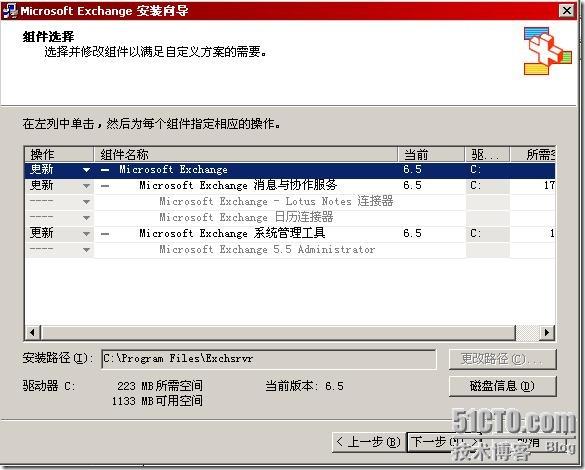
Task: Collapse the 系统管理工具 tree node
Action: [105, 234]
